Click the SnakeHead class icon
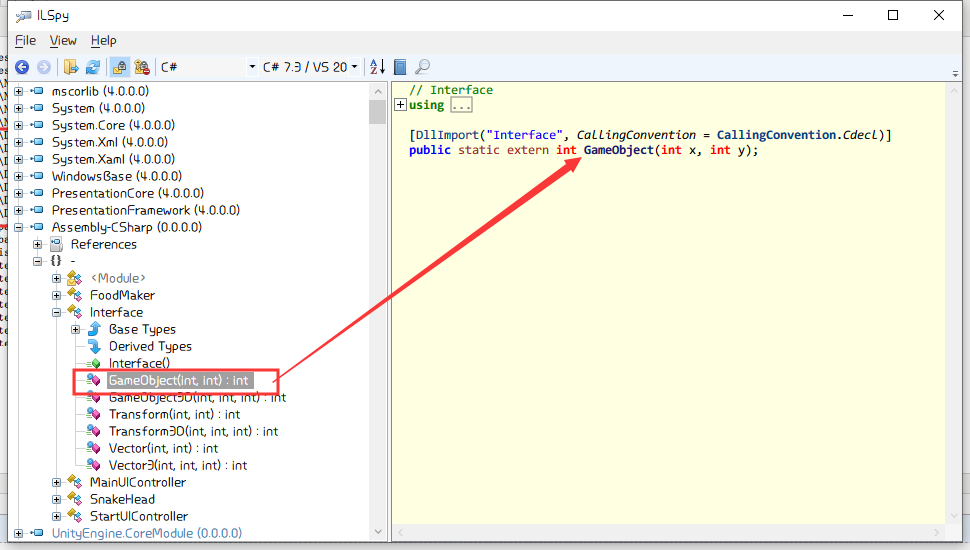 click(x=75, y=499)
